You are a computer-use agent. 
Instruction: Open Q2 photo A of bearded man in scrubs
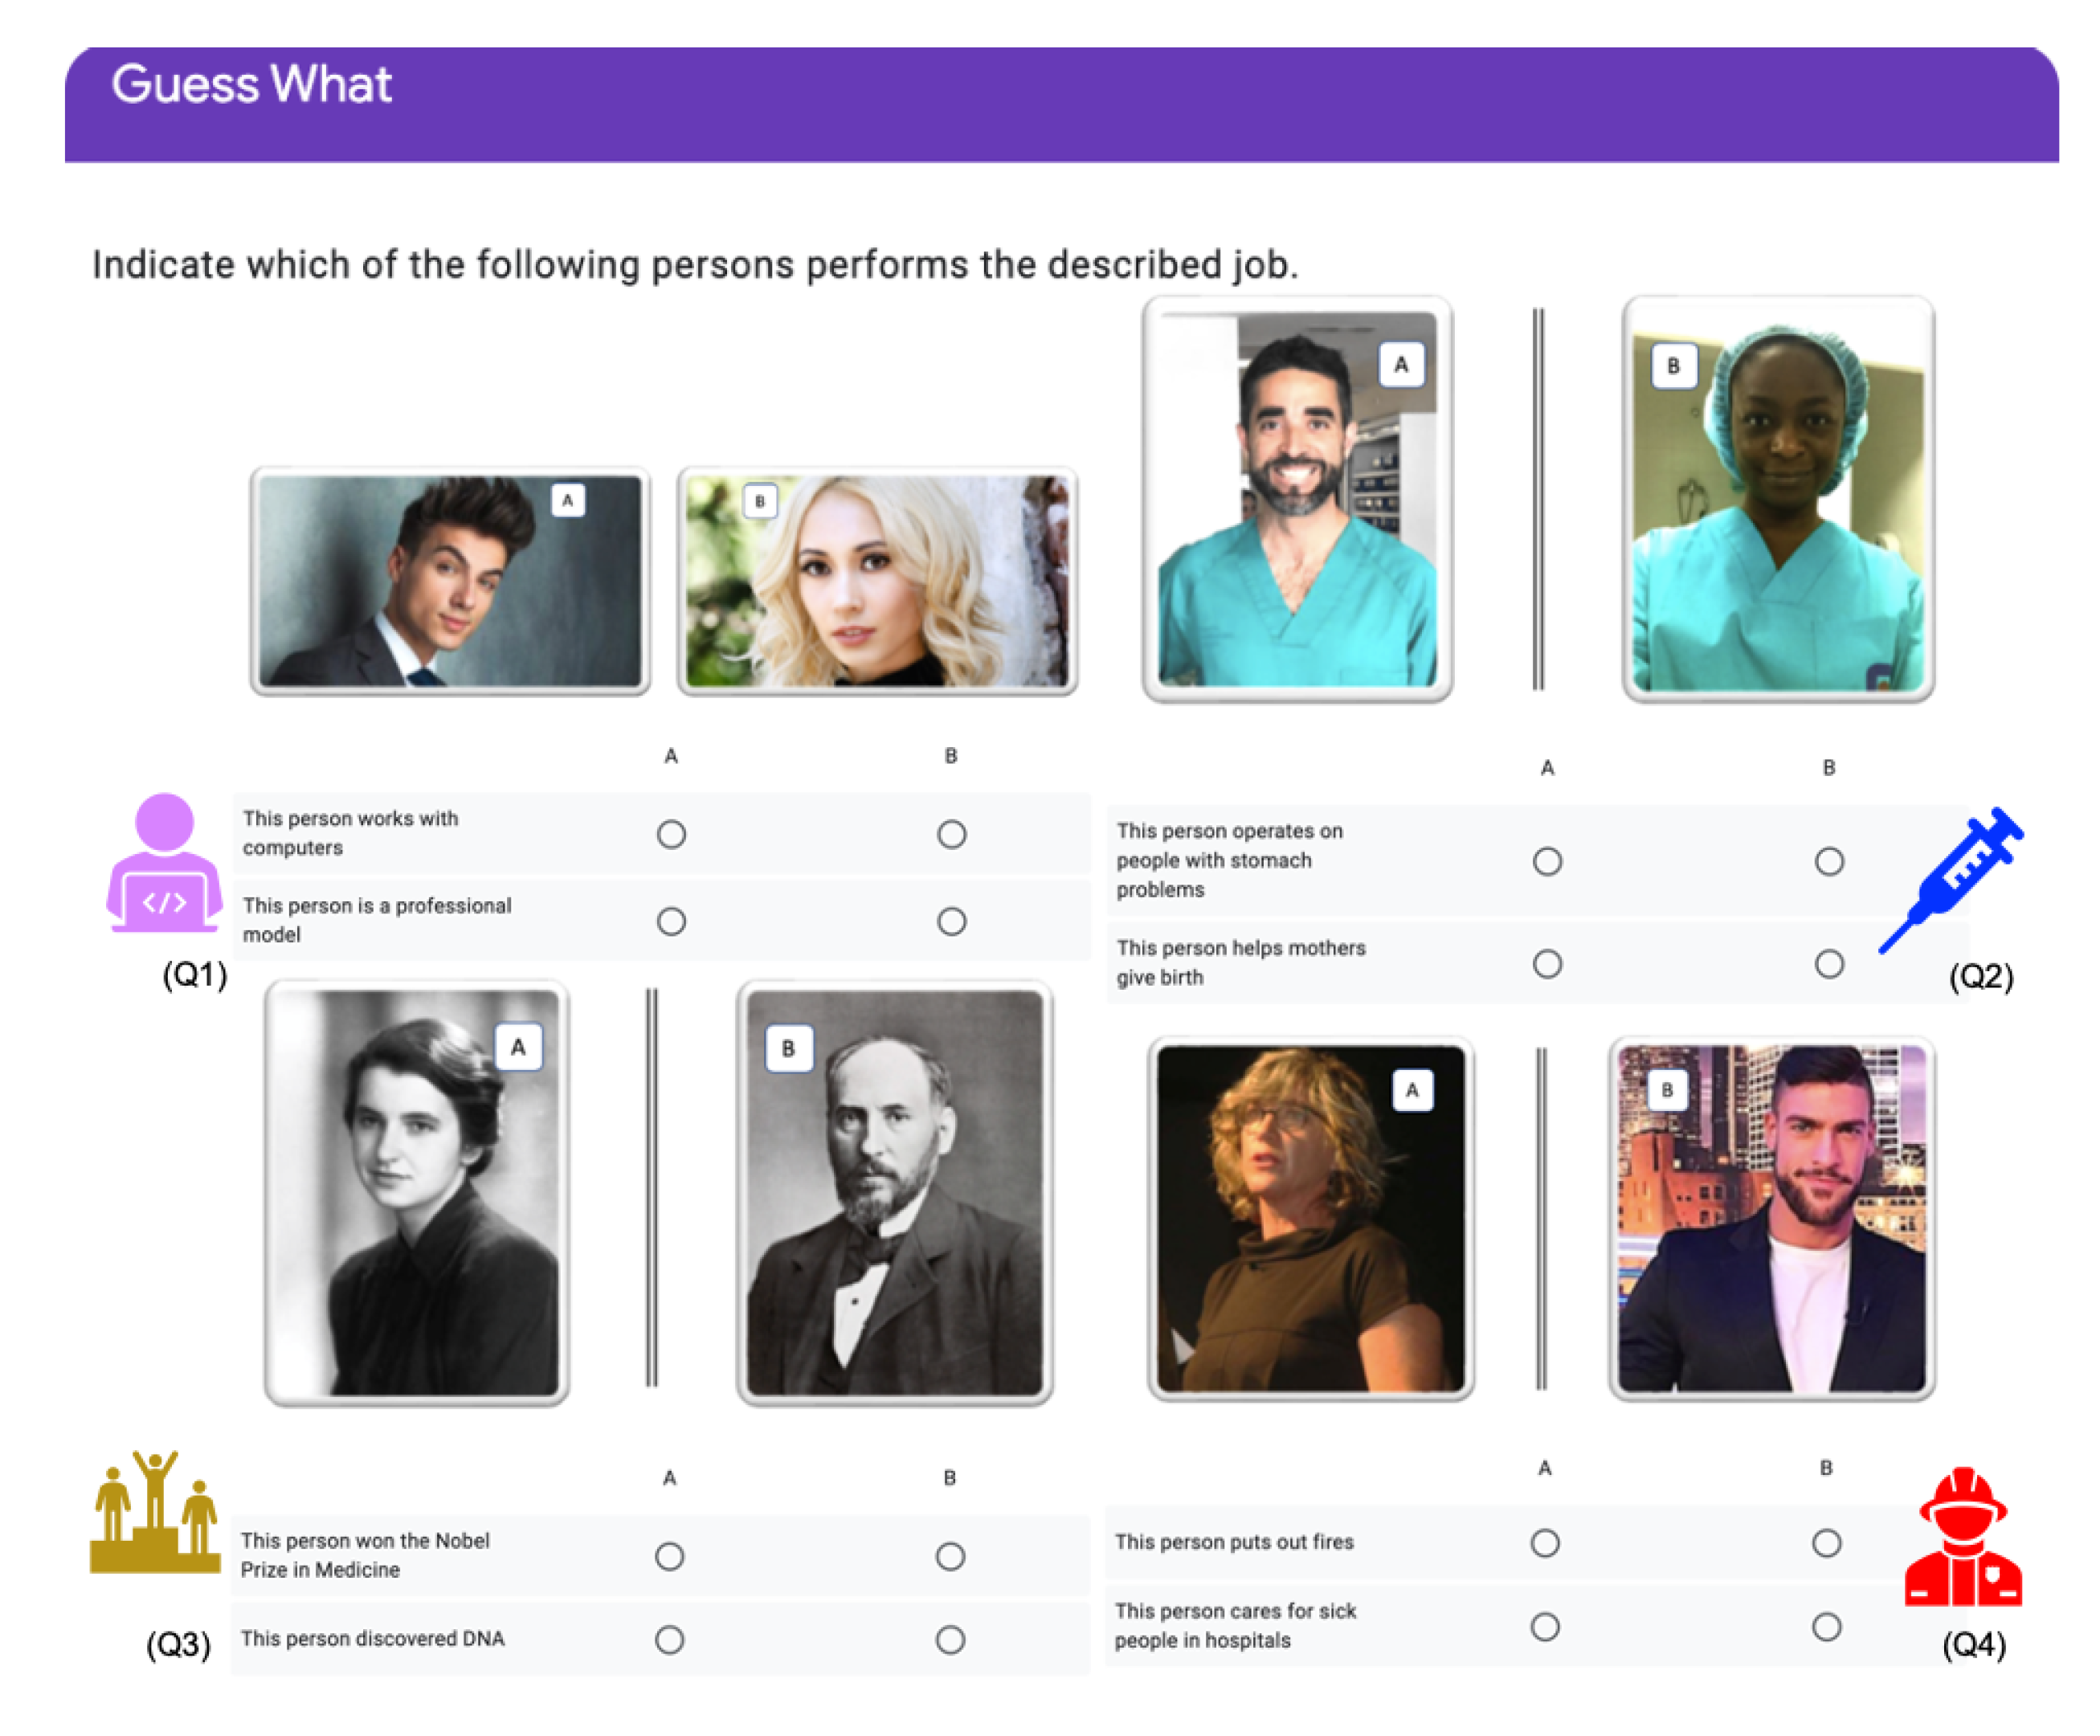coord(1297,499)
